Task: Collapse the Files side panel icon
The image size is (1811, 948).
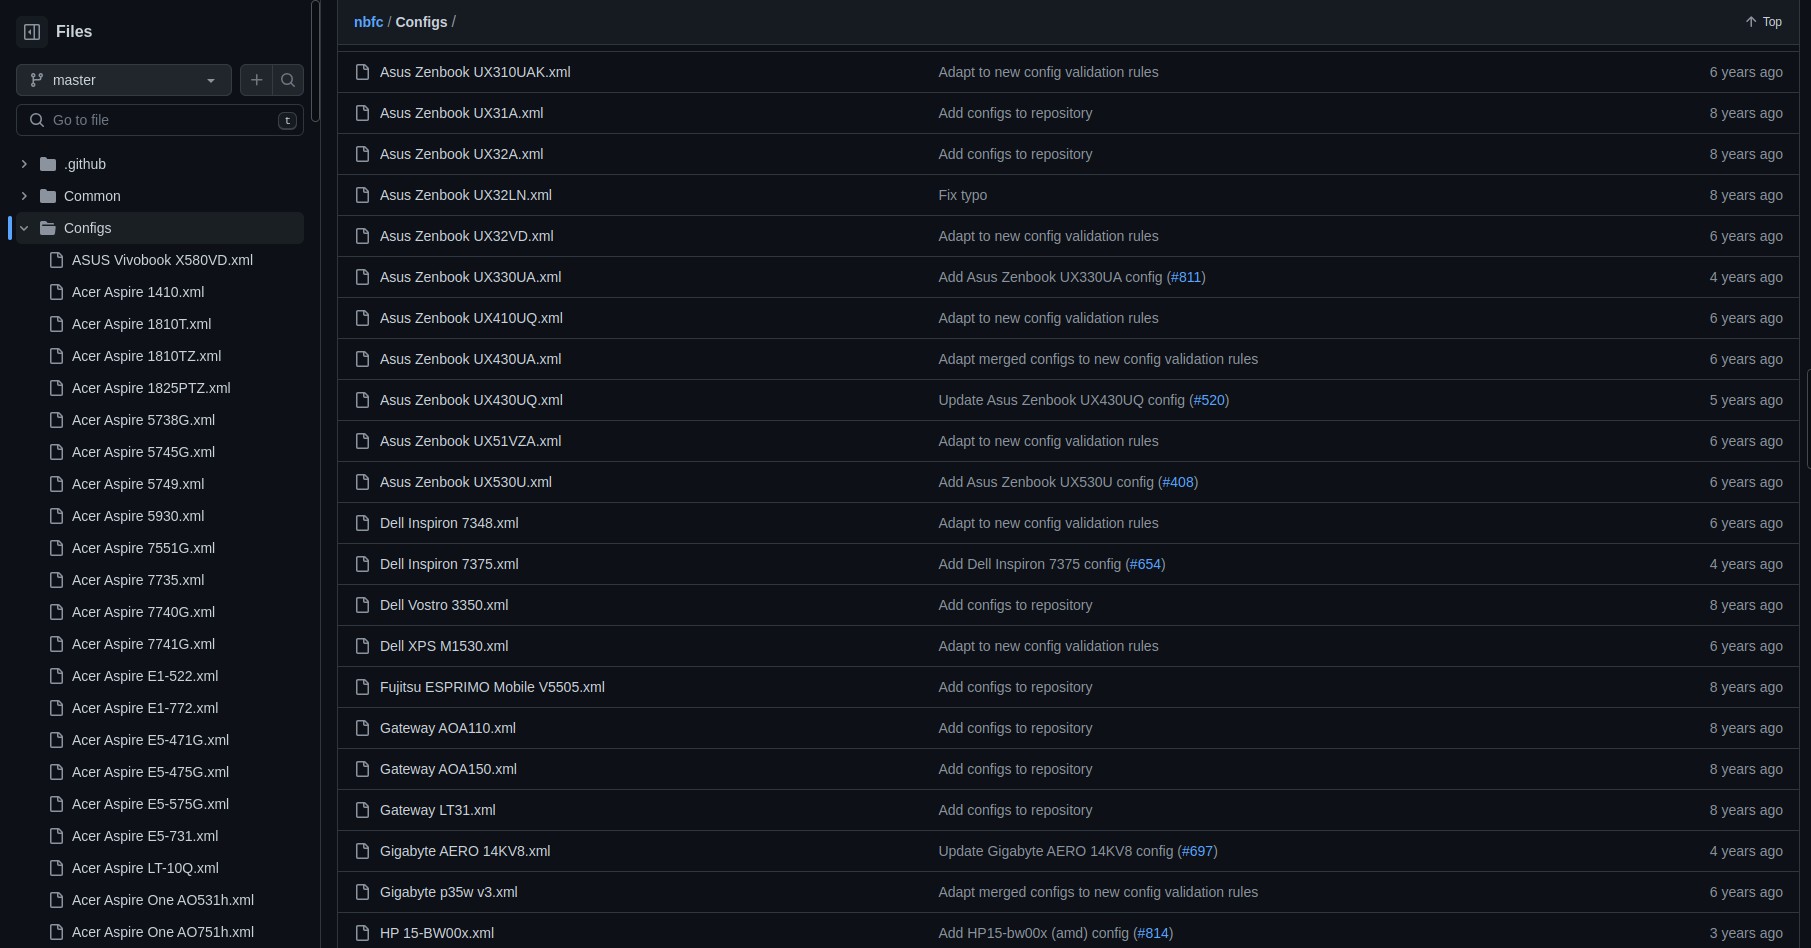Action: [32, 32]
